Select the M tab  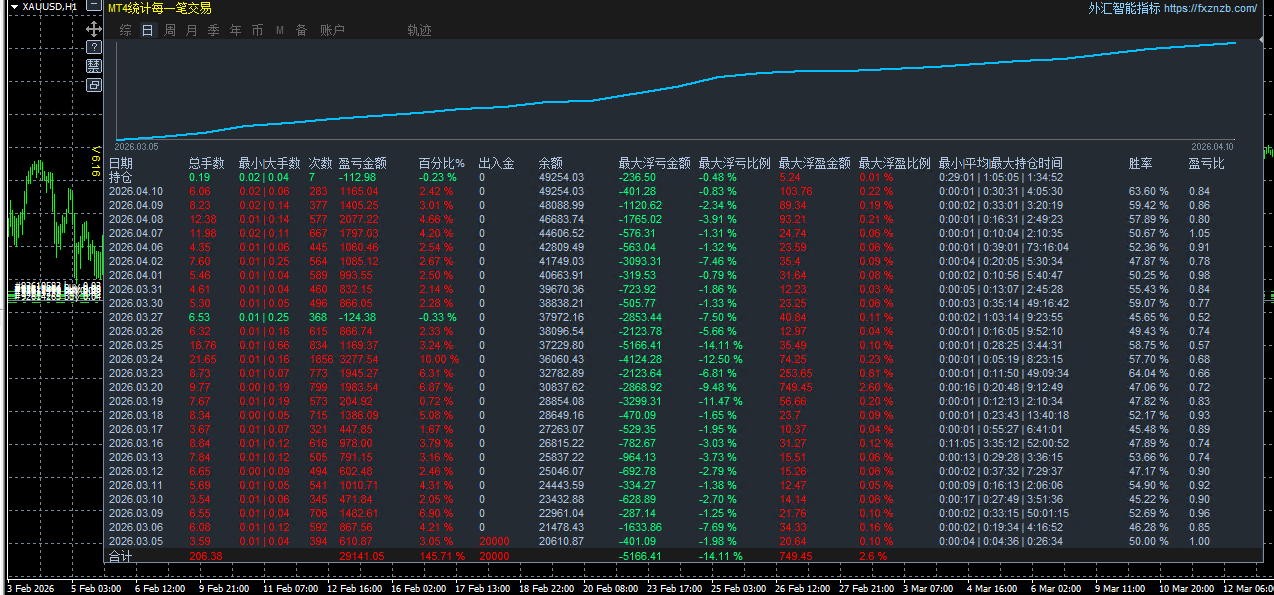[279, 31]
